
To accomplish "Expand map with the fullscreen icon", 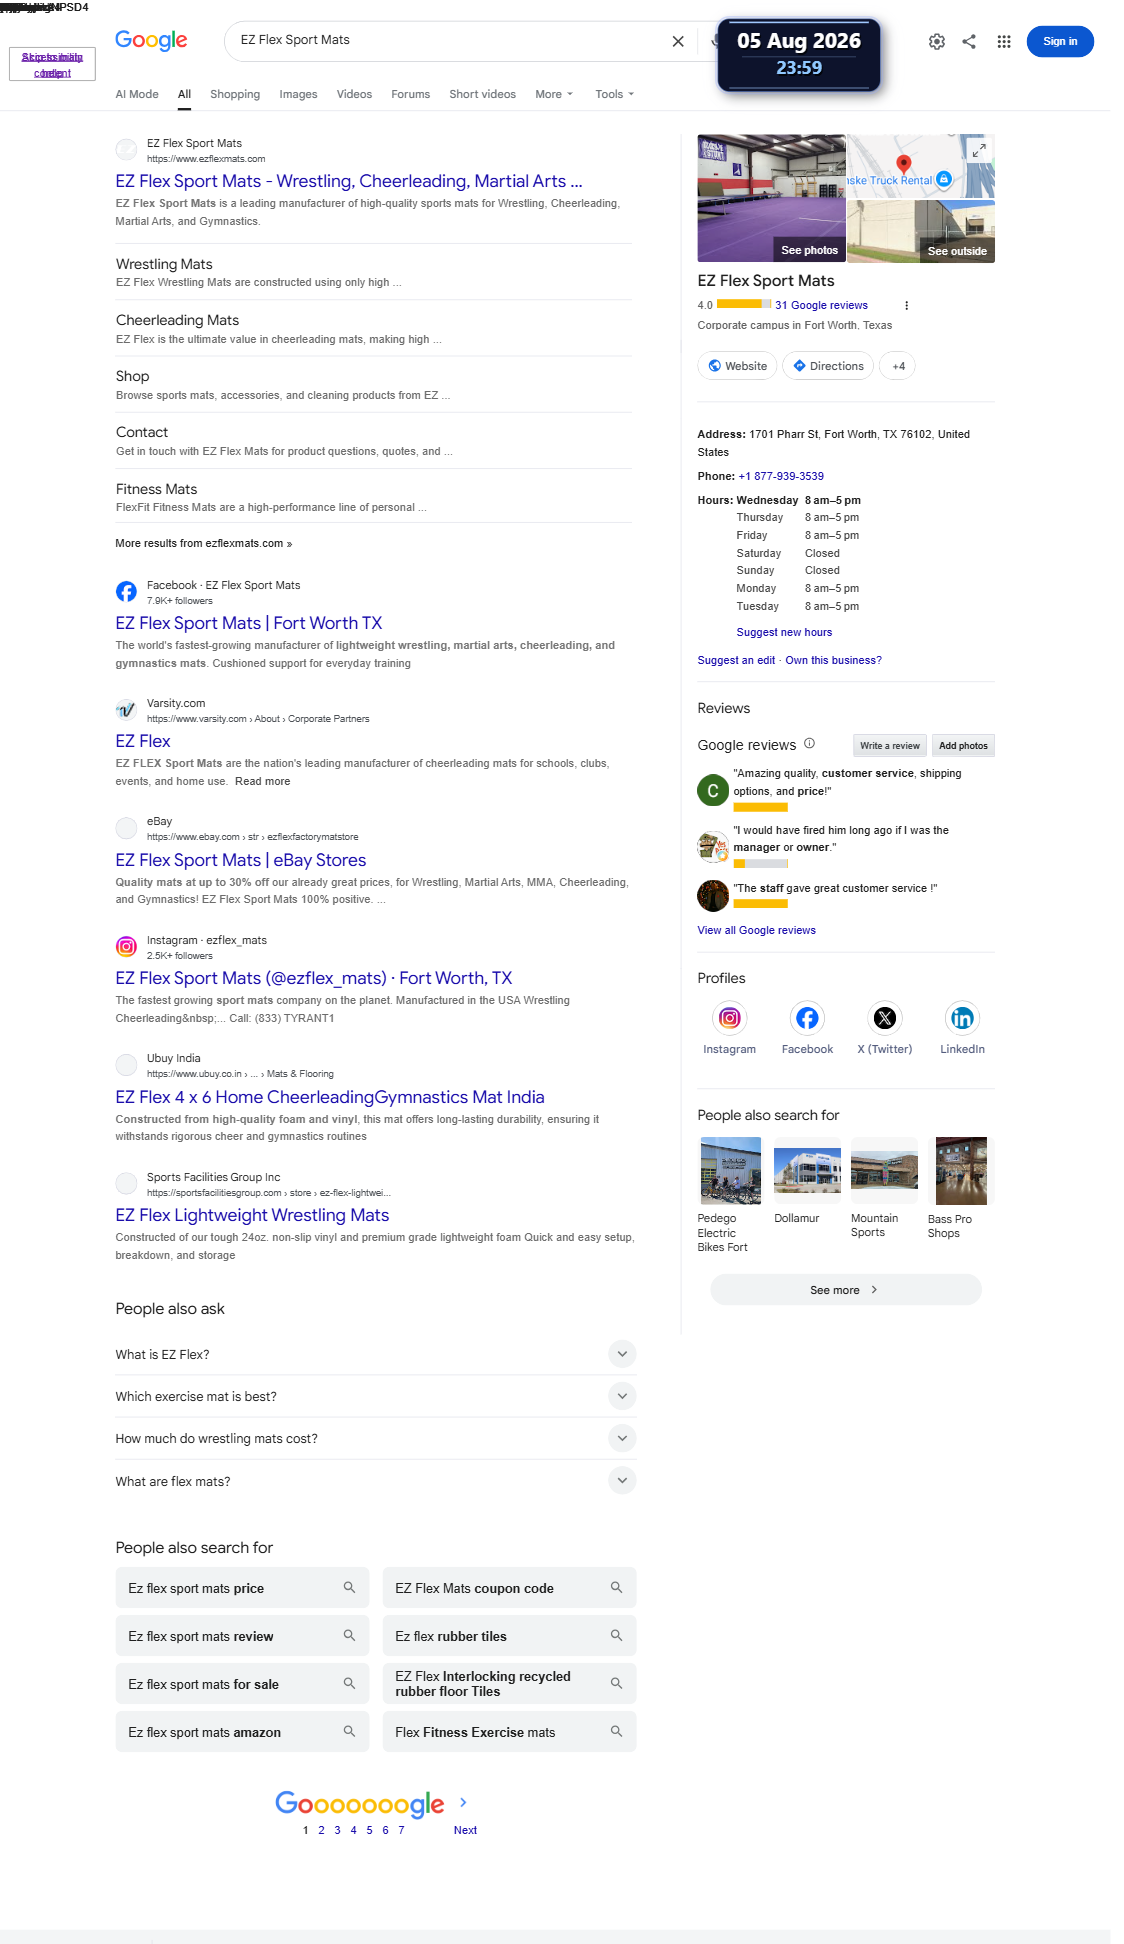I will click(x=980, y=149).
